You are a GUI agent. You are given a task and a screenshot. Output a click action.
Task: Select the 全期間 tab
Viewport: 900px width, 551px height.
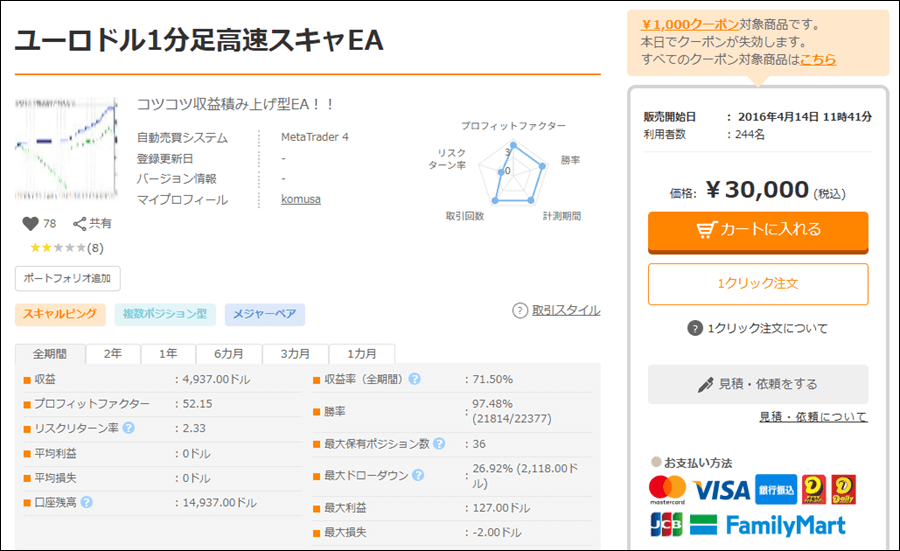(x=50, y=354)
